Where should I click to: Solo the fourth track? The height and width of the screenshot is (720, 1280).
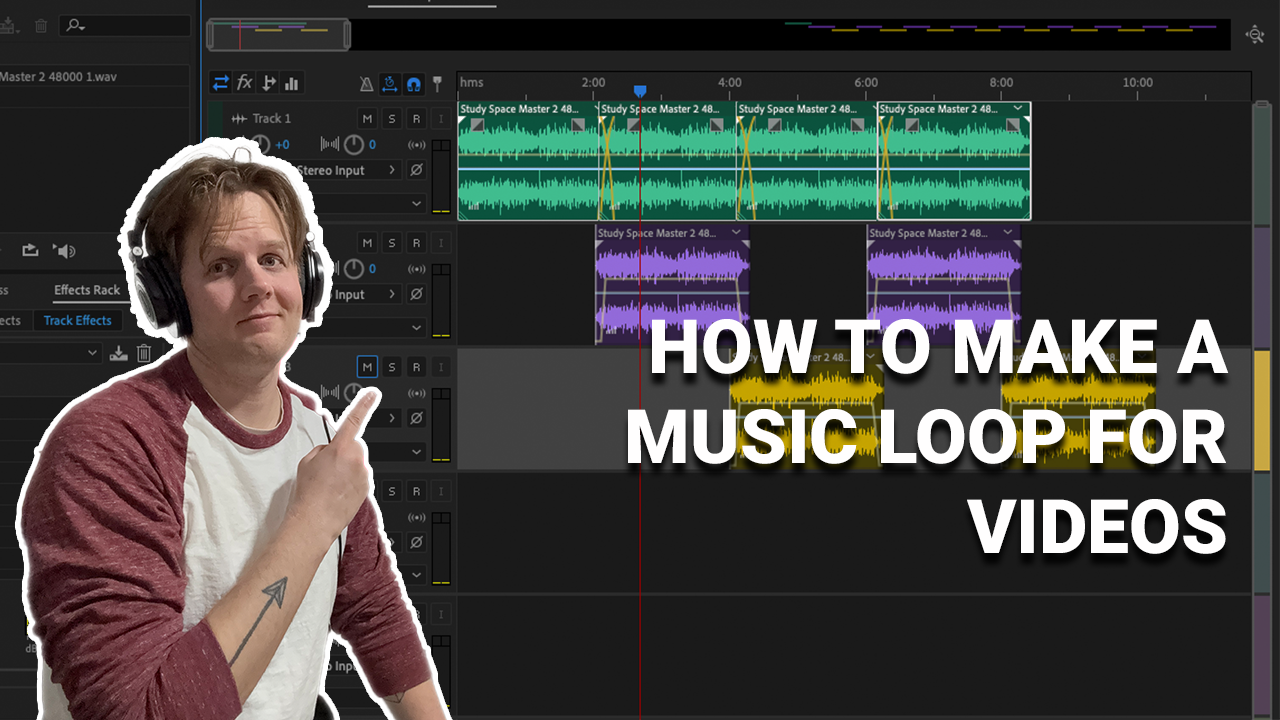tap(392, 491)
